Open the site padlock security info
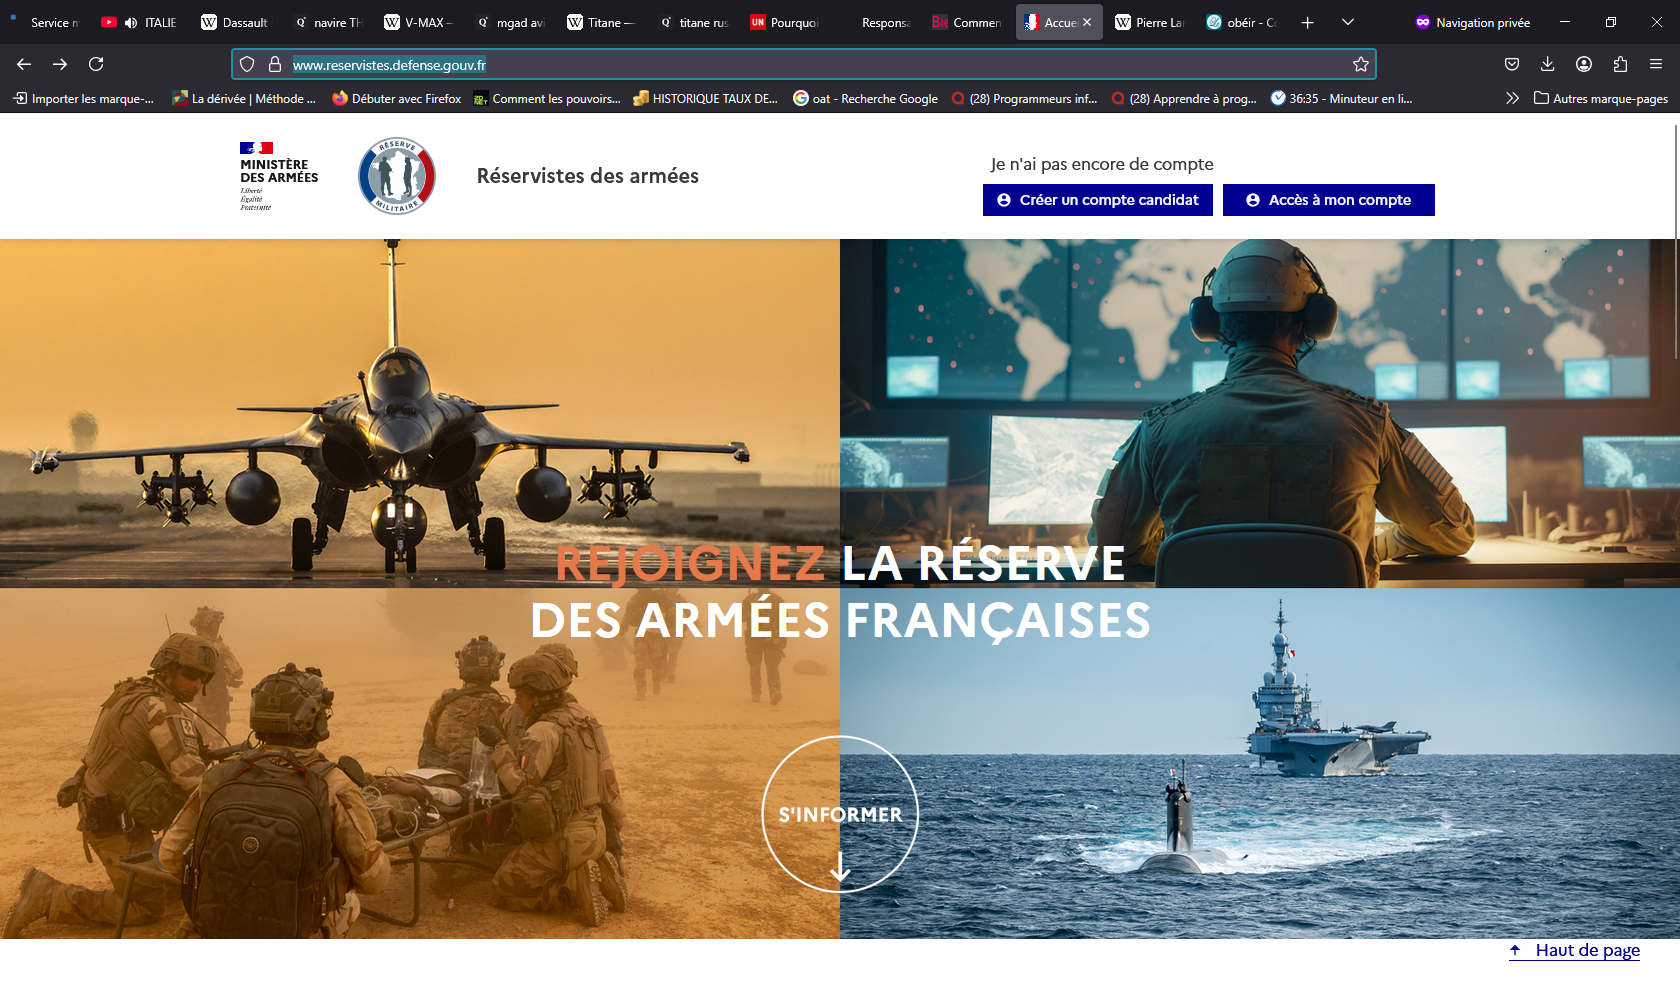1680x1002 pixels. tap(275, 64)
